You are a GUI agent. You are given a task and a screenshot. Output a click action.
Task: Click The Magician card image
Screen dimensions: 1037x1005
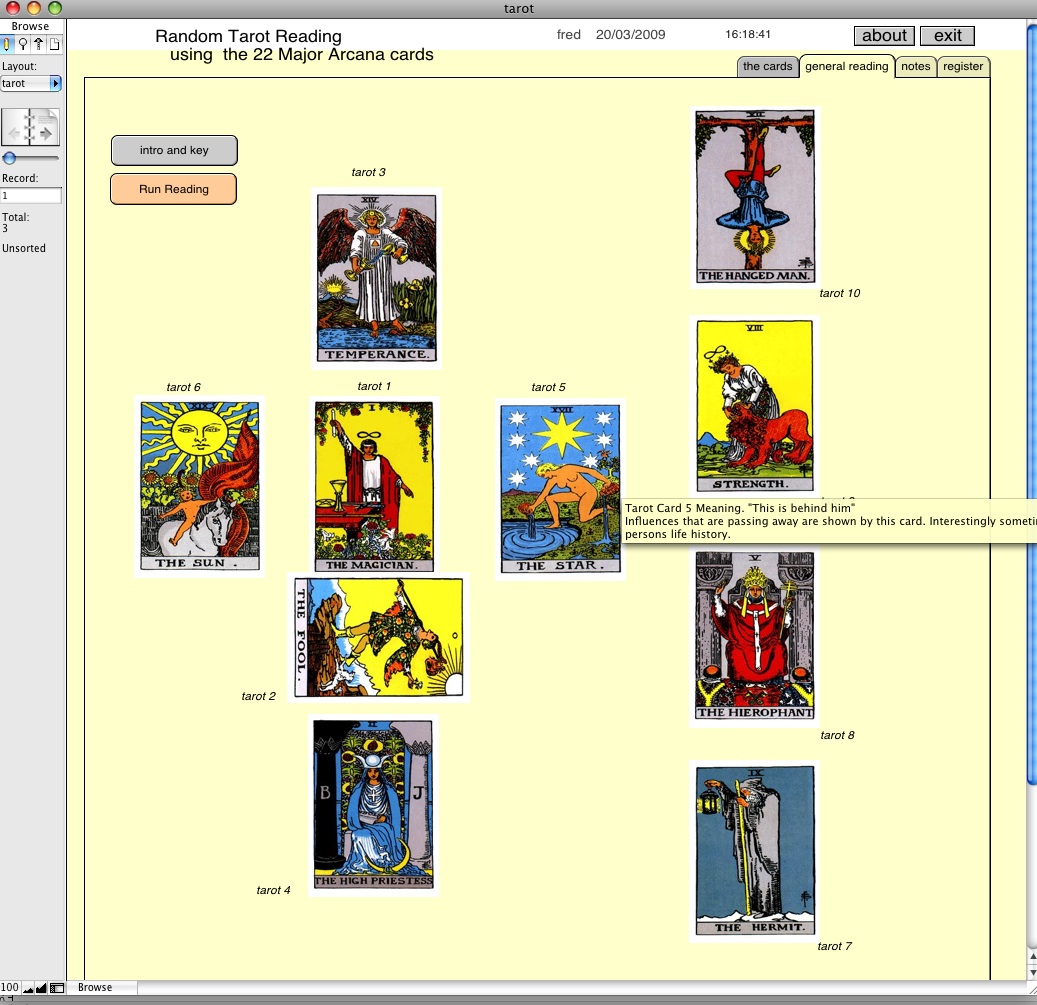pyautogui.click(x=374, y=486)
